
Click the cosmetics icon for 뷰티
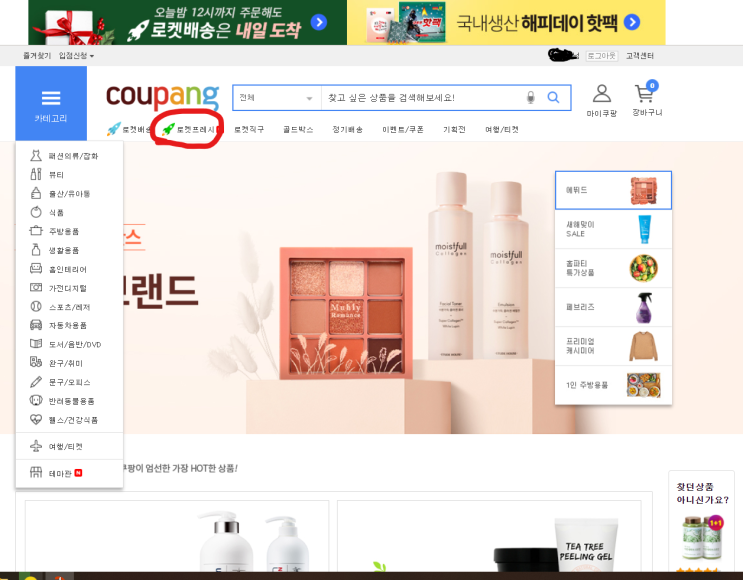click(x=36, y=174)
